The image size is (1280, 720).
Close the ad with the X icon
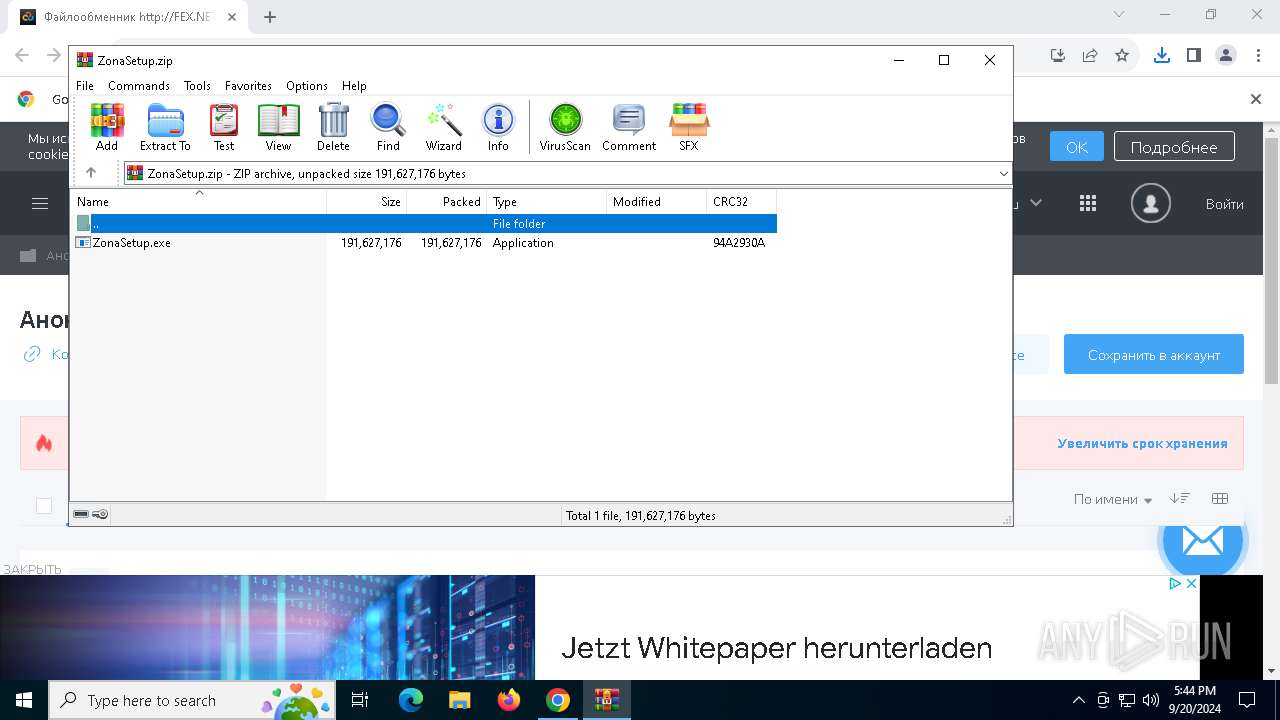coord(1191,583)
